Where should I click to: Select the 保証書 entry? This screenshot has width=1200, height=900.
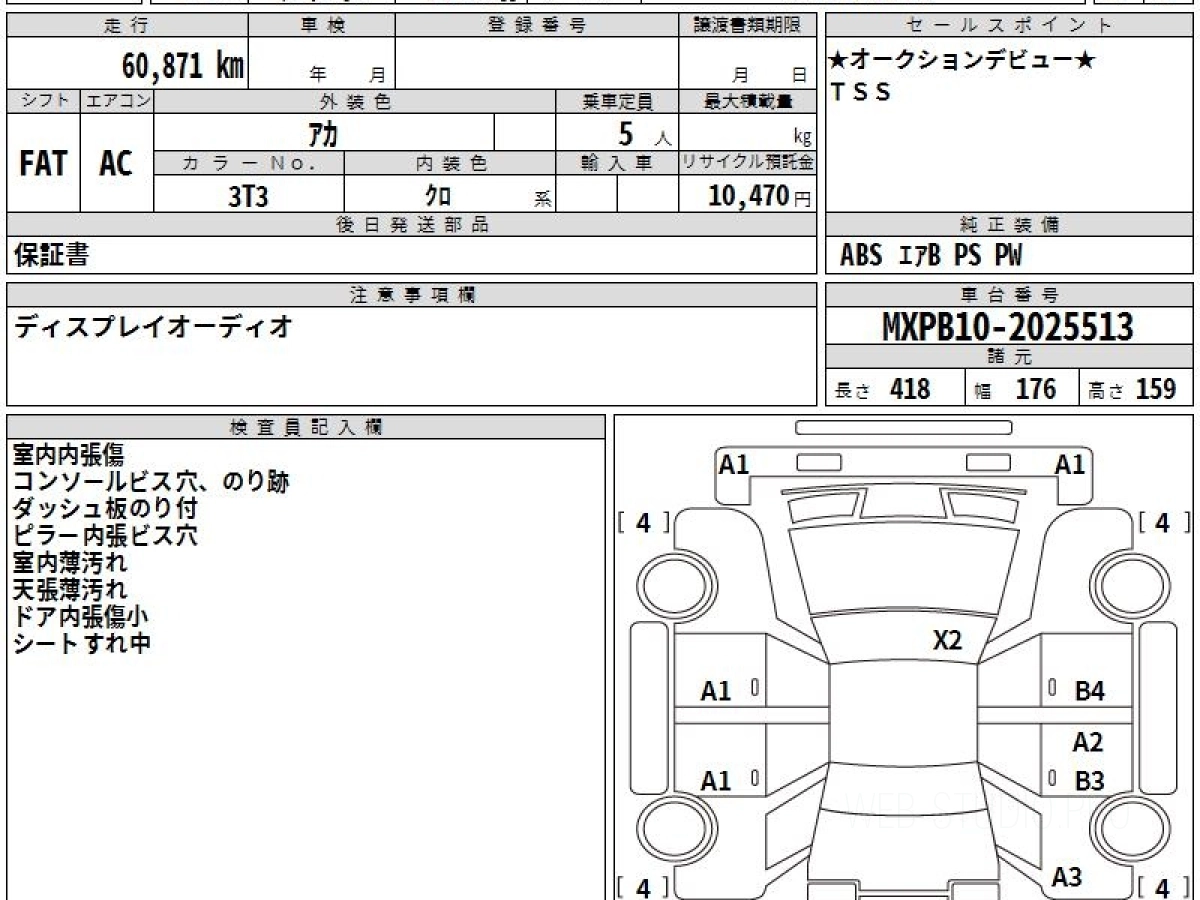pyautogui.click(x=51, y=255)
